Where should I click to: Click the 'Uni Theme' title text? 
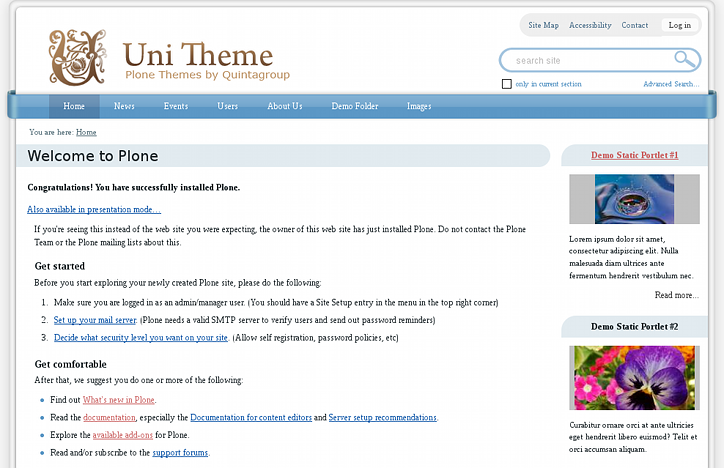[198, 54]
